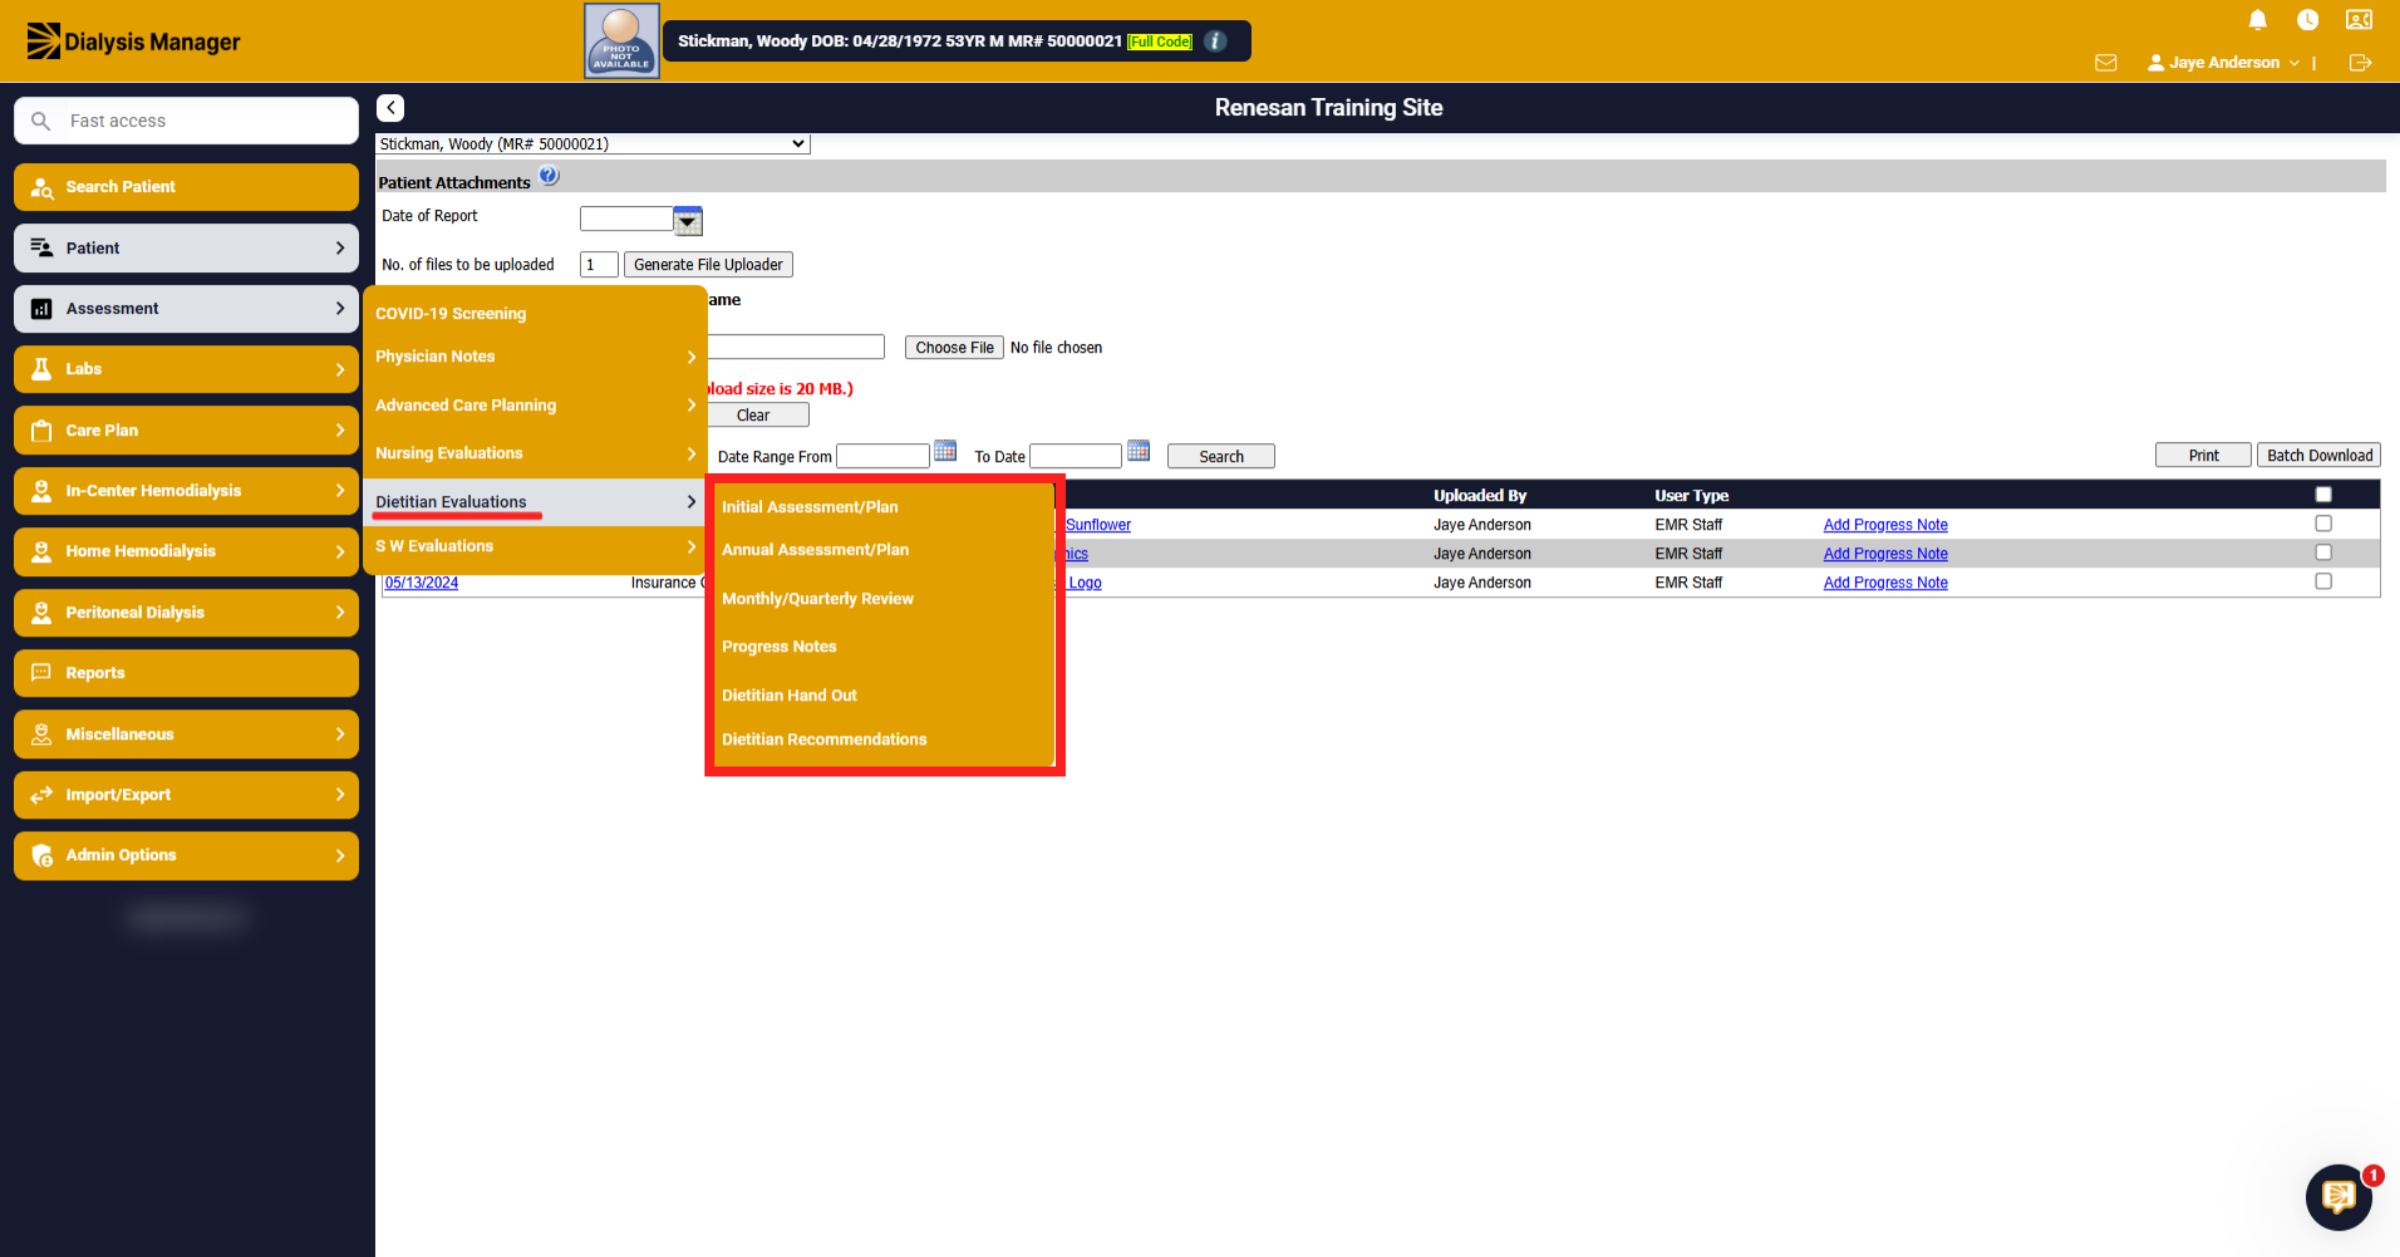Open the 05/13/2024 date link
Image resolution: width=2400 pixels, height=1257 pixels.
point(421,583)
